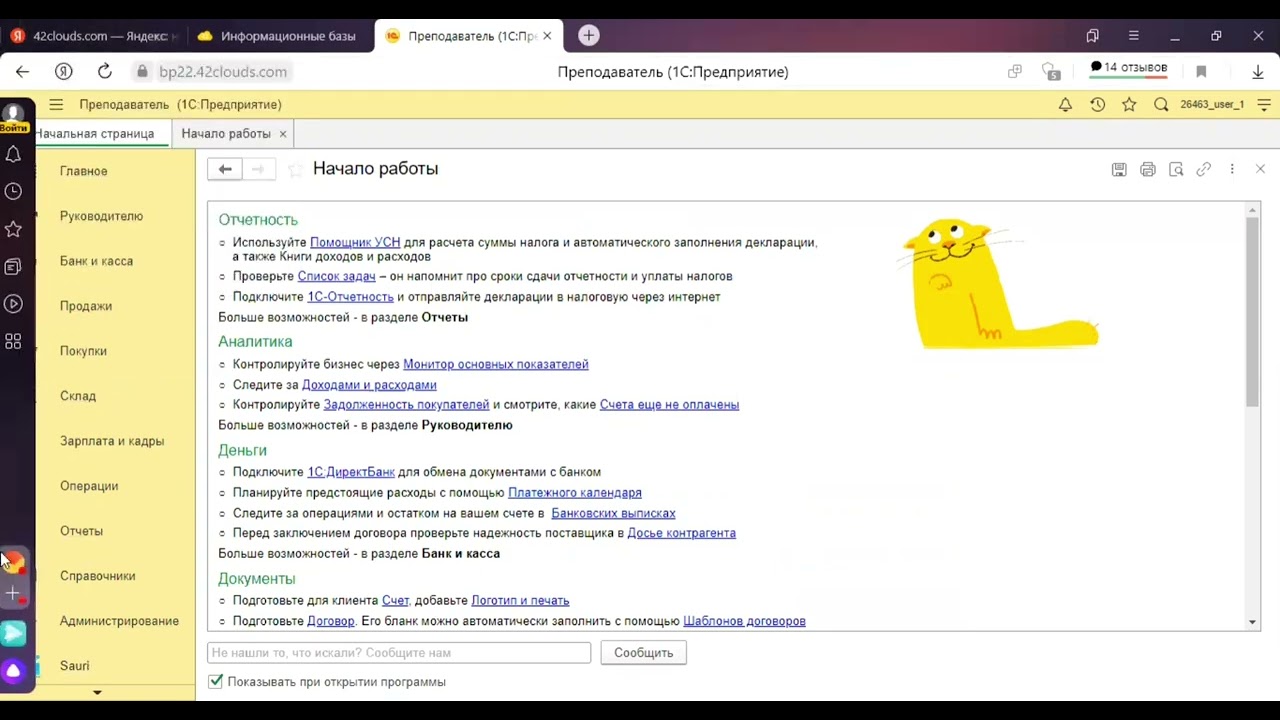Screen dimensions: 1280x720
Task: Open settings lines icon next to 26463_user_1
Action: click(x=1264, y=104)
